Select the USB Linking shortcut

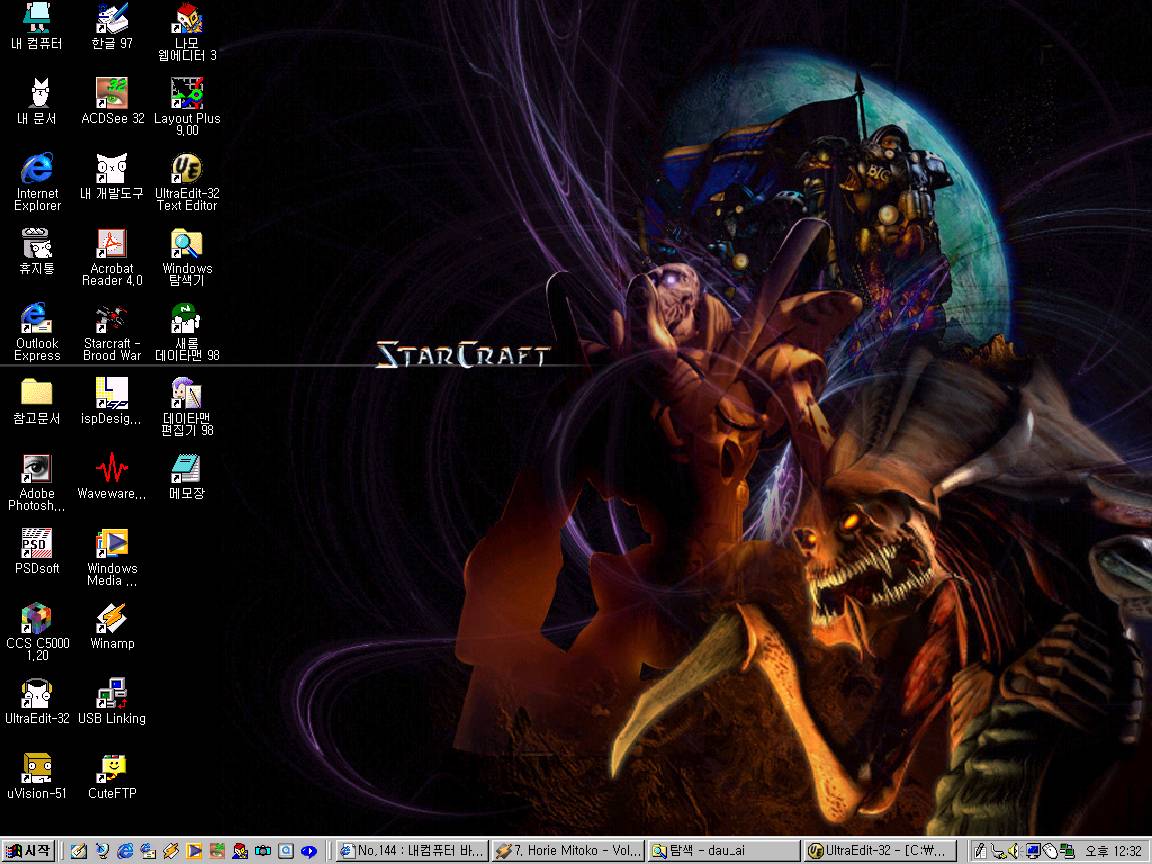point(112,700)
